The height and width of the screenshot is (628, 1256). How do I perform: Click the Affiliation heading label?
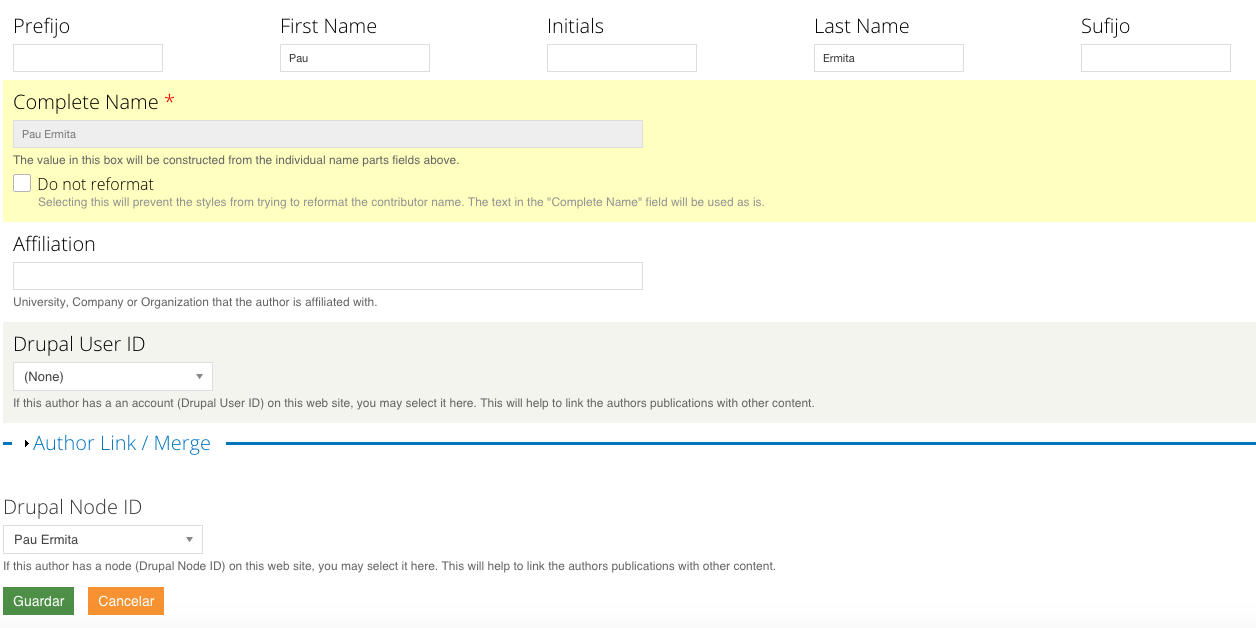coord(55,244)
